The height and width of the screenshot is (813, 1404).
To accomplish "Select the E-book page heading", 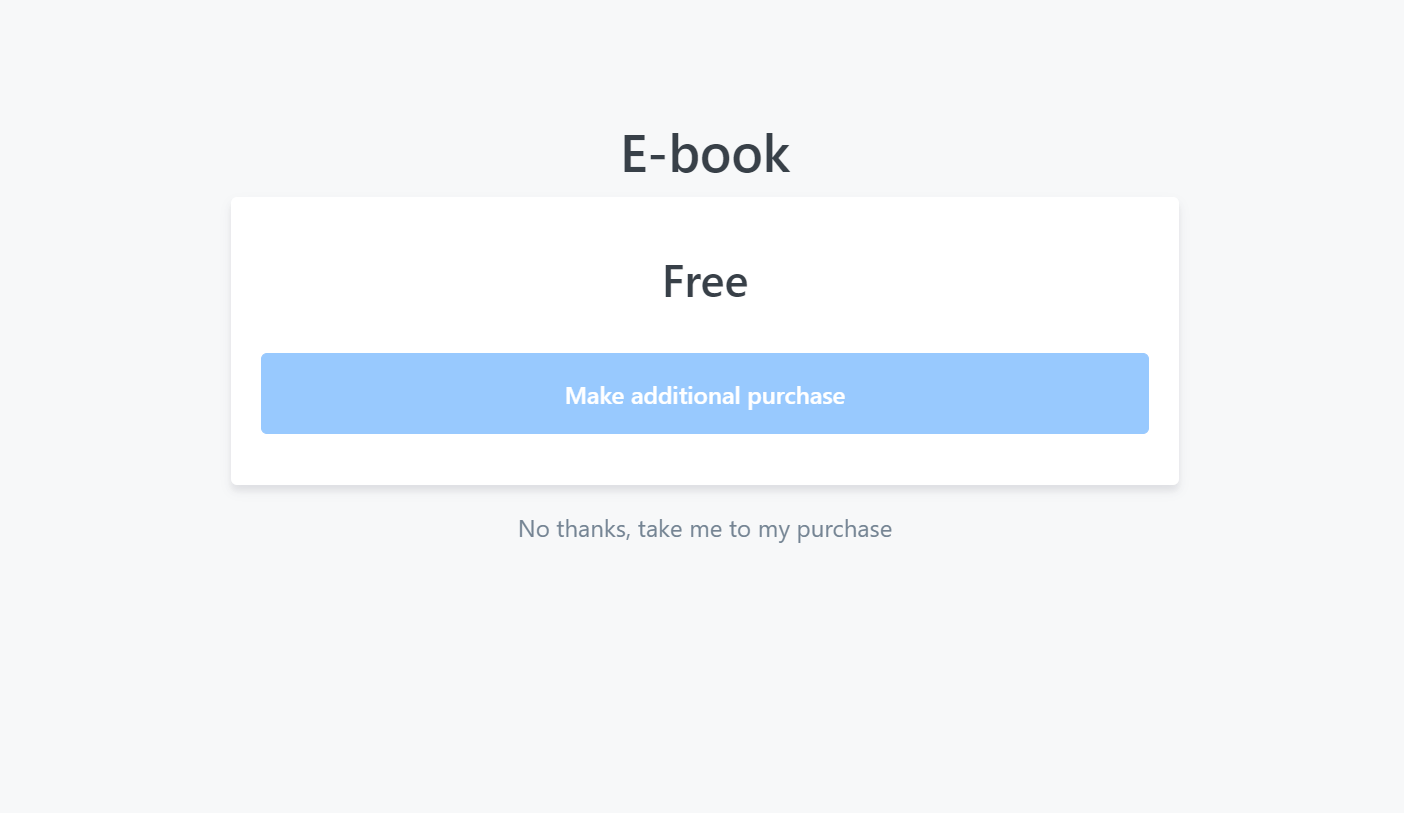I will click(705, 154).
